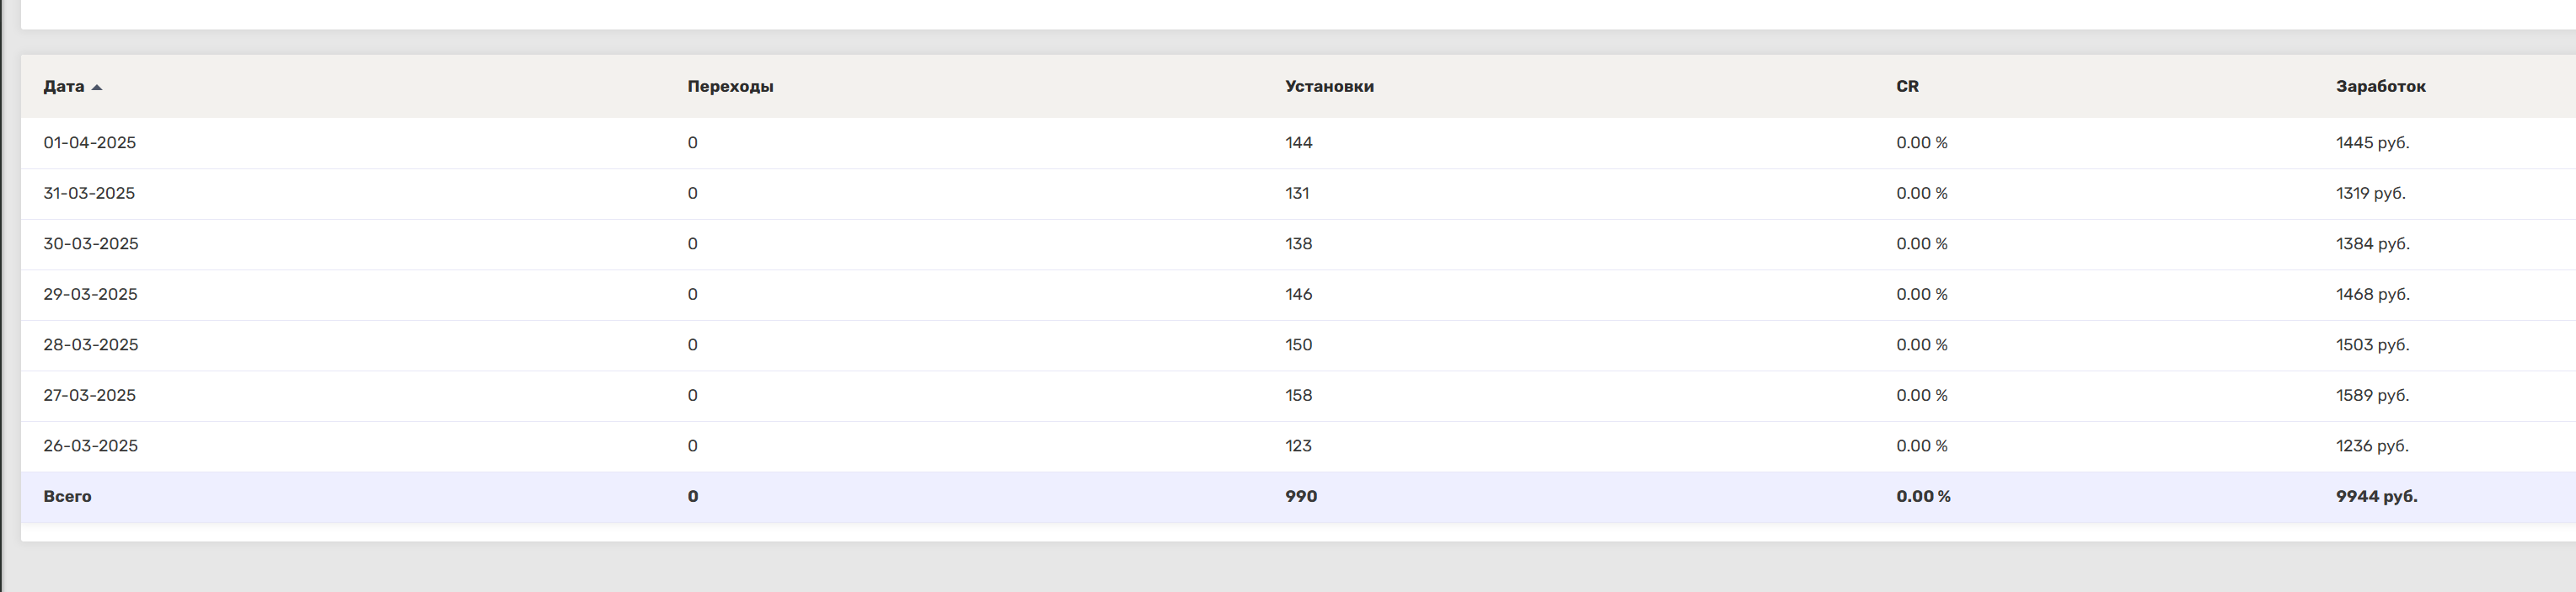Click the Установки column header
Image resolution: width=2576 pixels, height=592 pixels.
click(x=1329, y=87)
